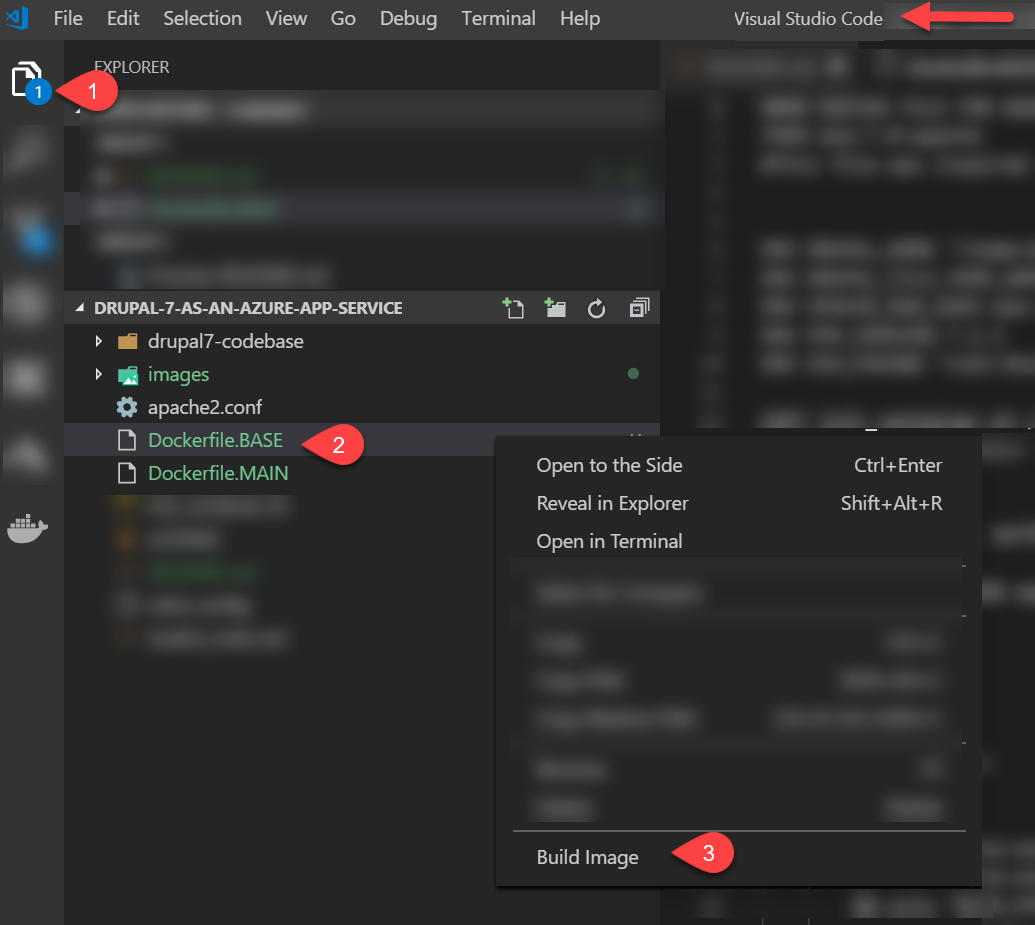Screen dimensions: 1035x925
Task: Open apache2.conf file
Action: coord(205,407)
